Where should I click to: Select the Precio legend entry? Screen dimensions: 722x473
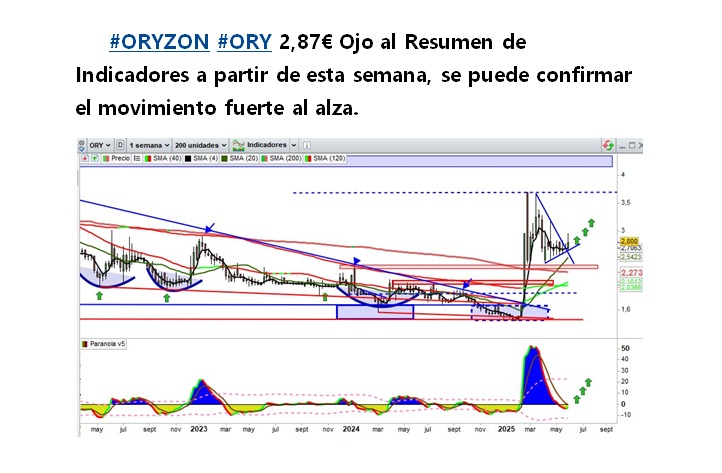(x=116, y=158)
